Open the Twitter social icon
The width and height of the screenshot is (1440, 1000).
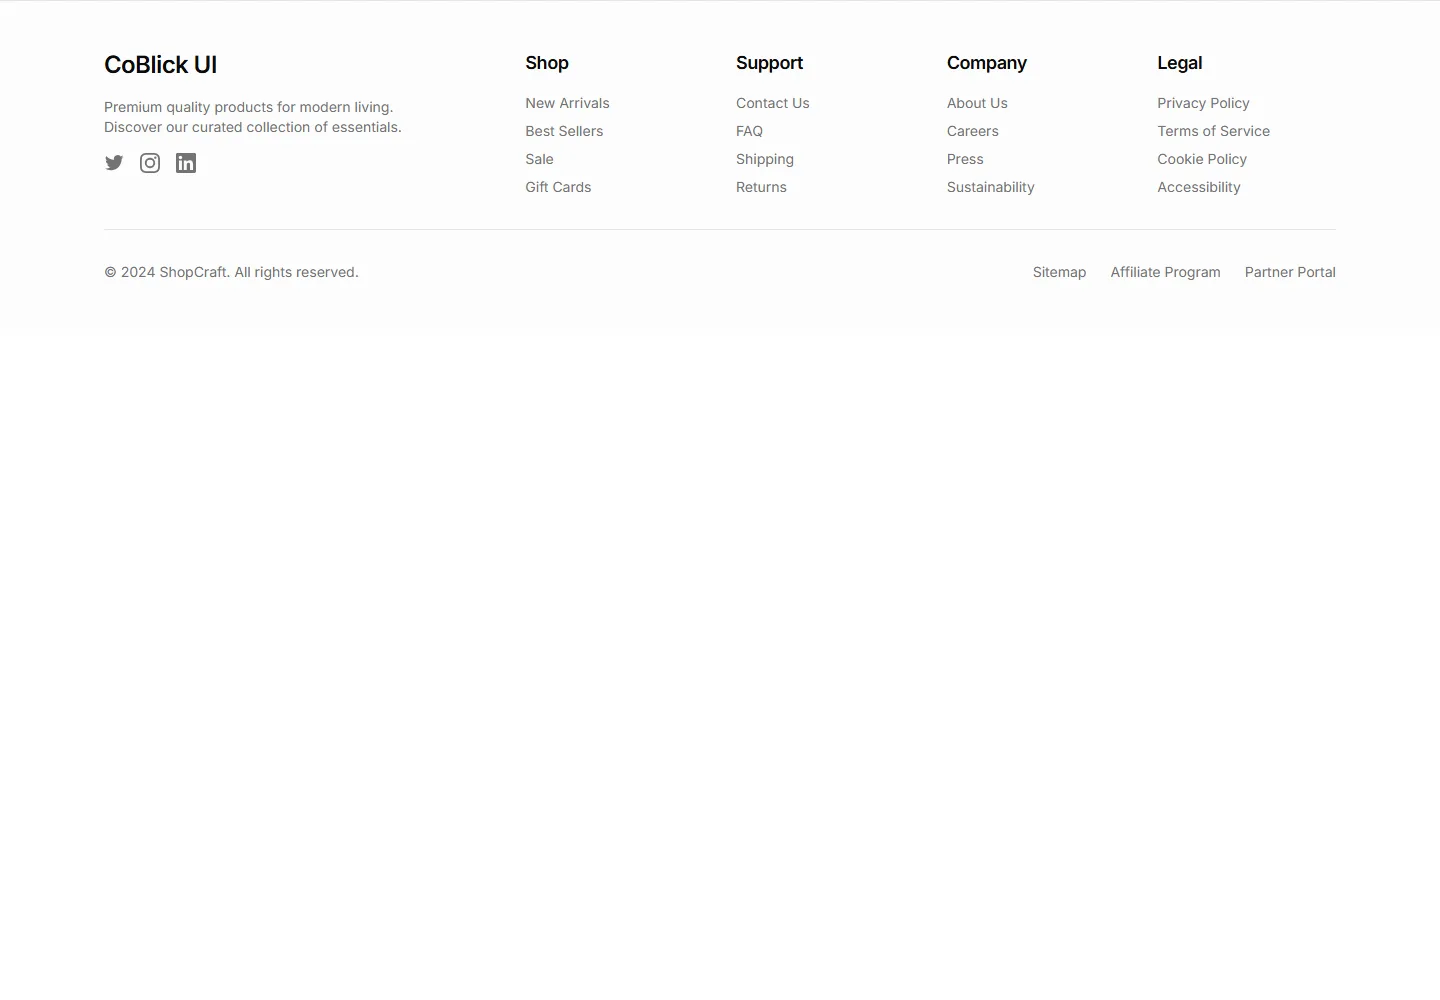click(114, 163)
